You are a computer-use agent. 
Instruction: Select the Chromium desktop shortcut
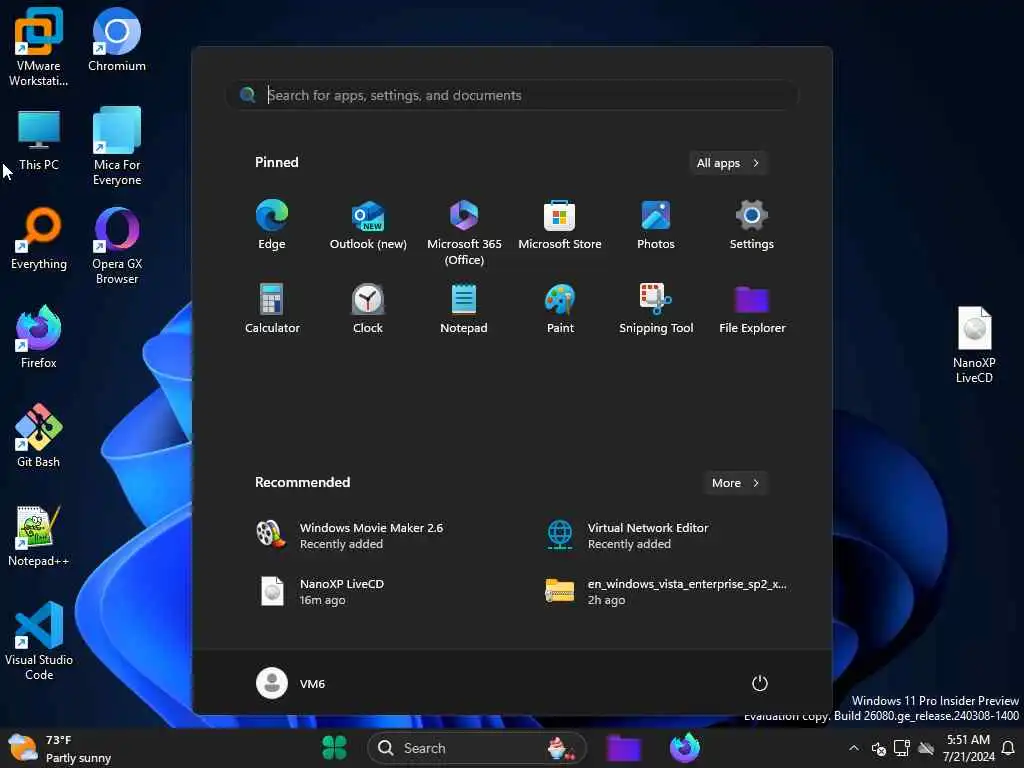click(117, 39)
